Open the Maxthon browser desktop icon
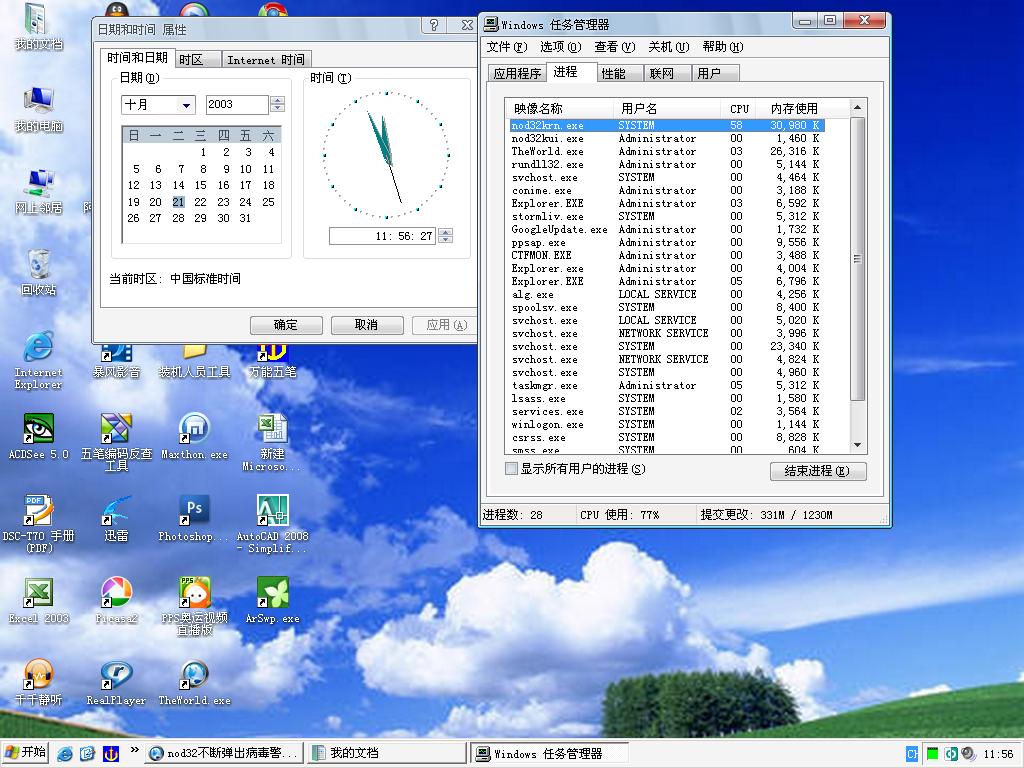Screen dimensions: 1024x768 tap(194, 429)
